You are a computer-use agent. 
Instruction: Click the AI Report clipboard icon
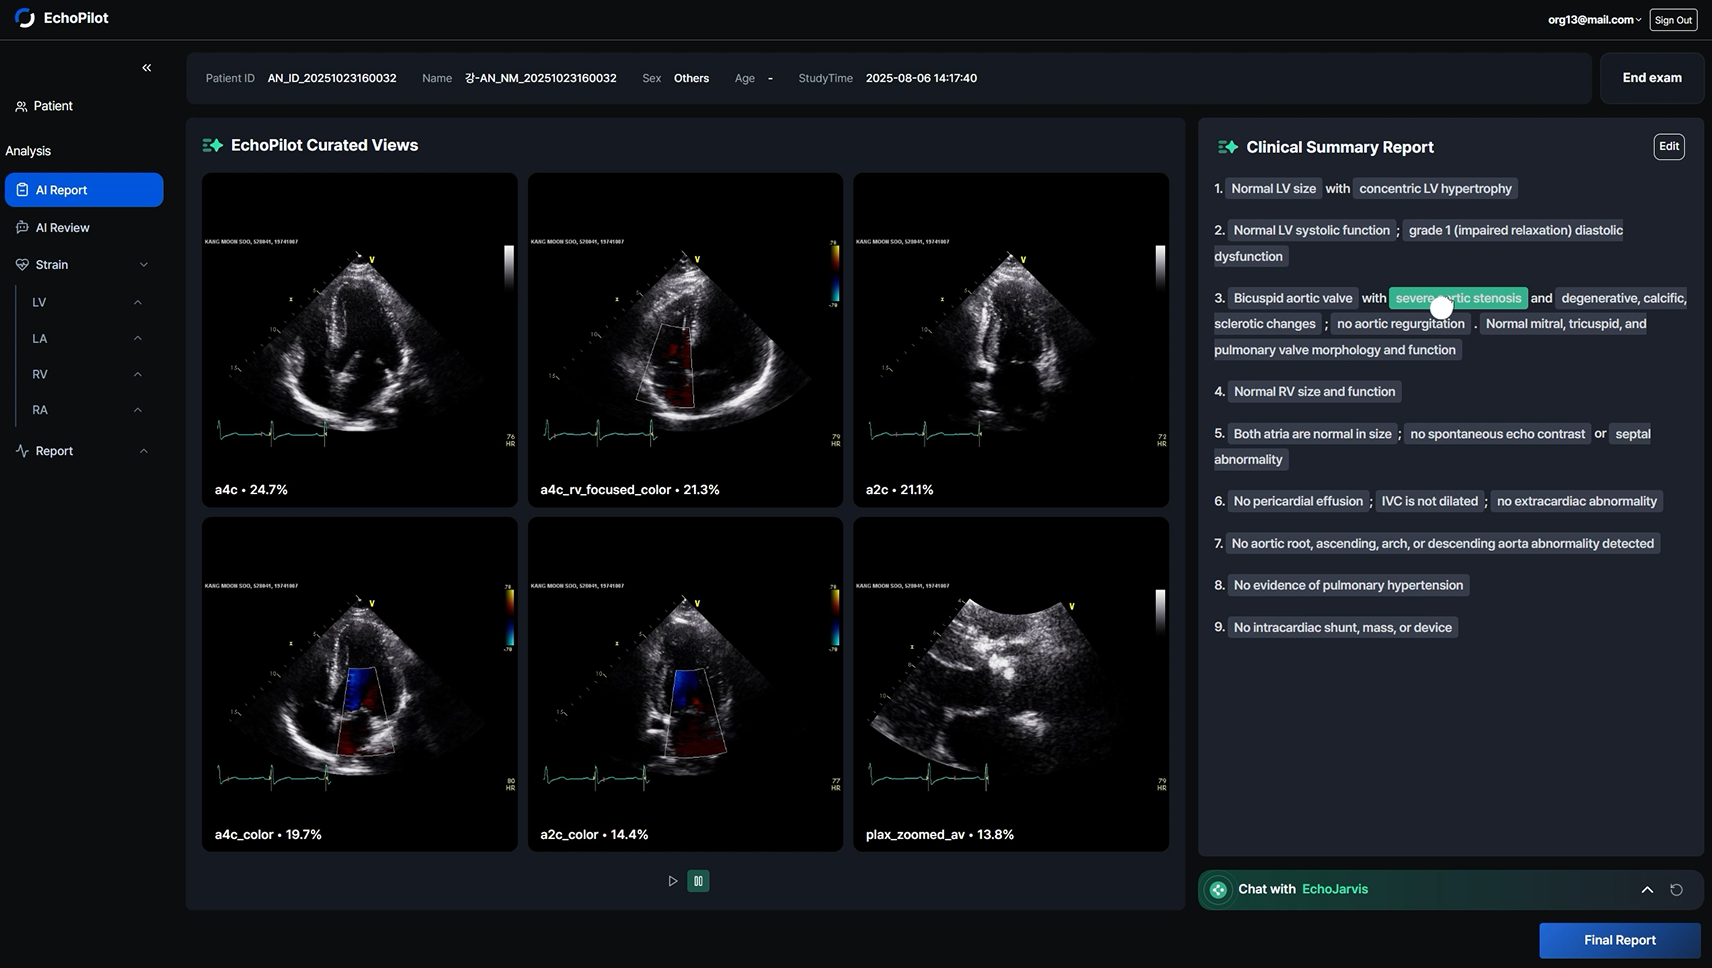[22, 190]
